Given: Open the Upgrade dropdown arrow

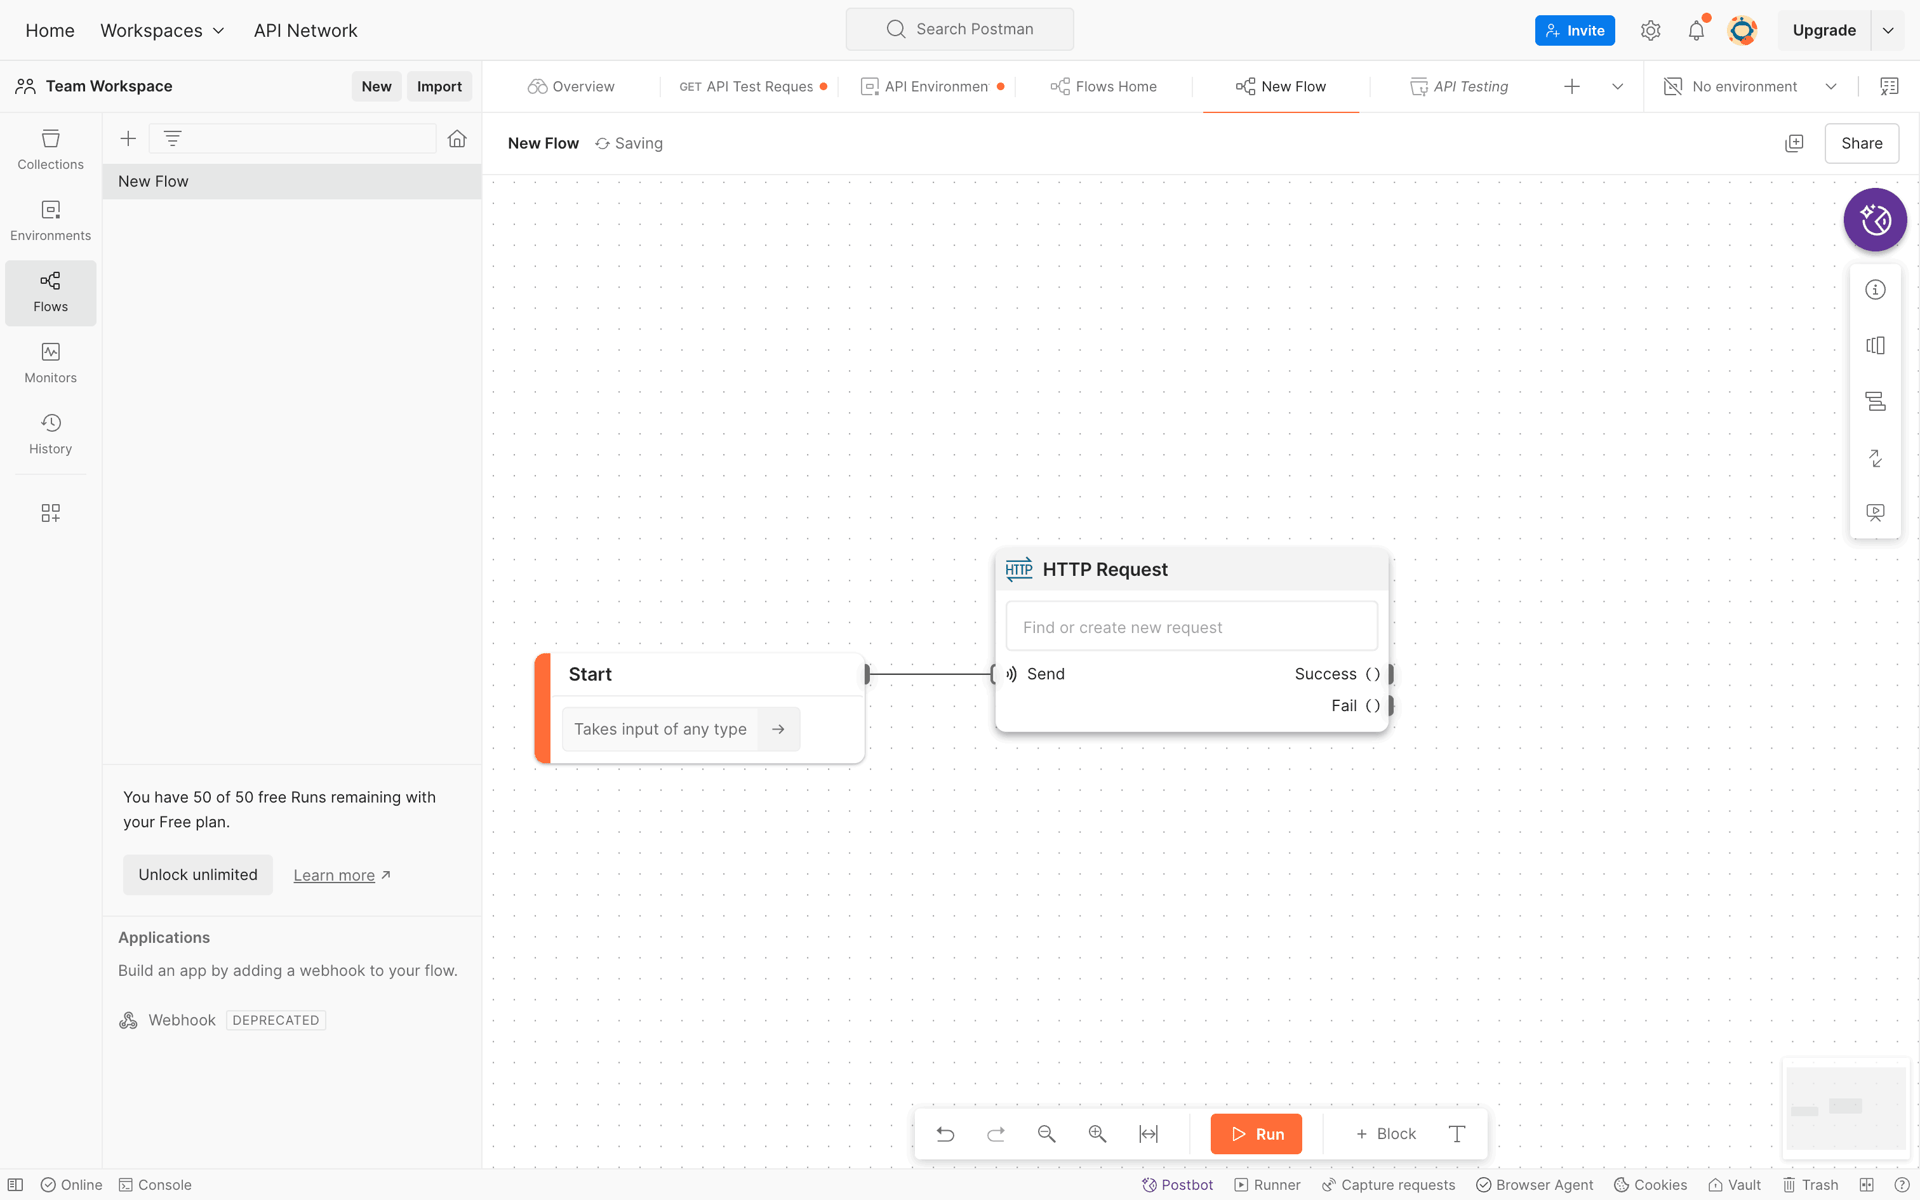Looking at the screenshot, I should point(1888,30).
